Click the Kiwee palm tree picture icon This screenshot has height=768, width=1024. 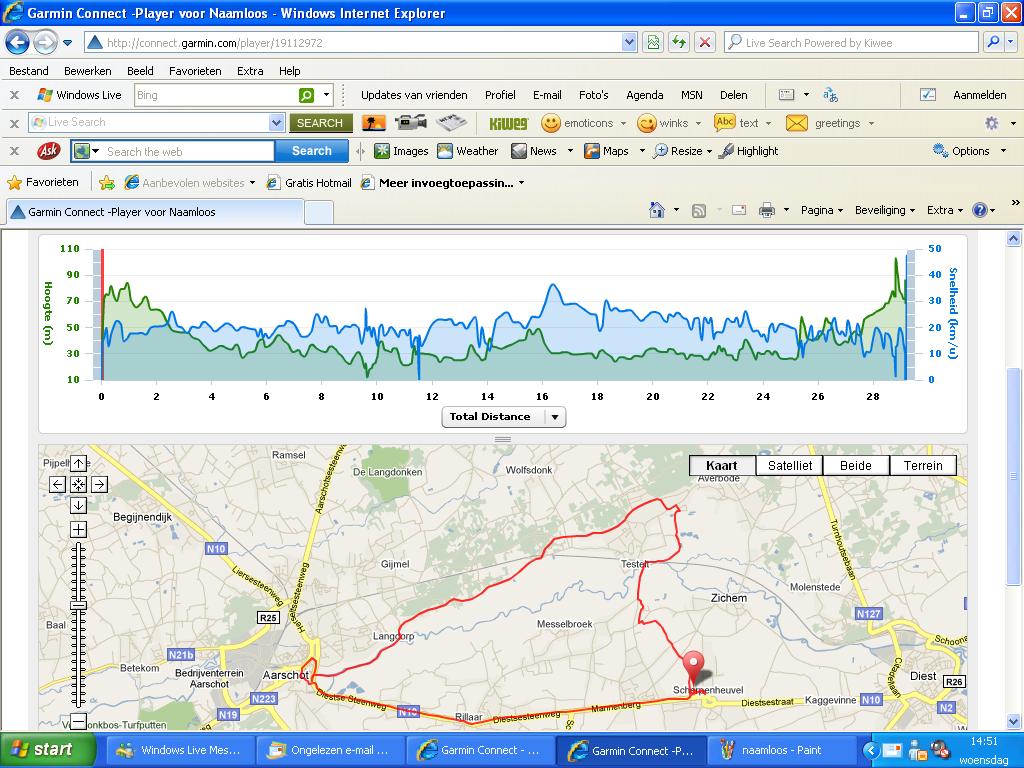point(374,123)
